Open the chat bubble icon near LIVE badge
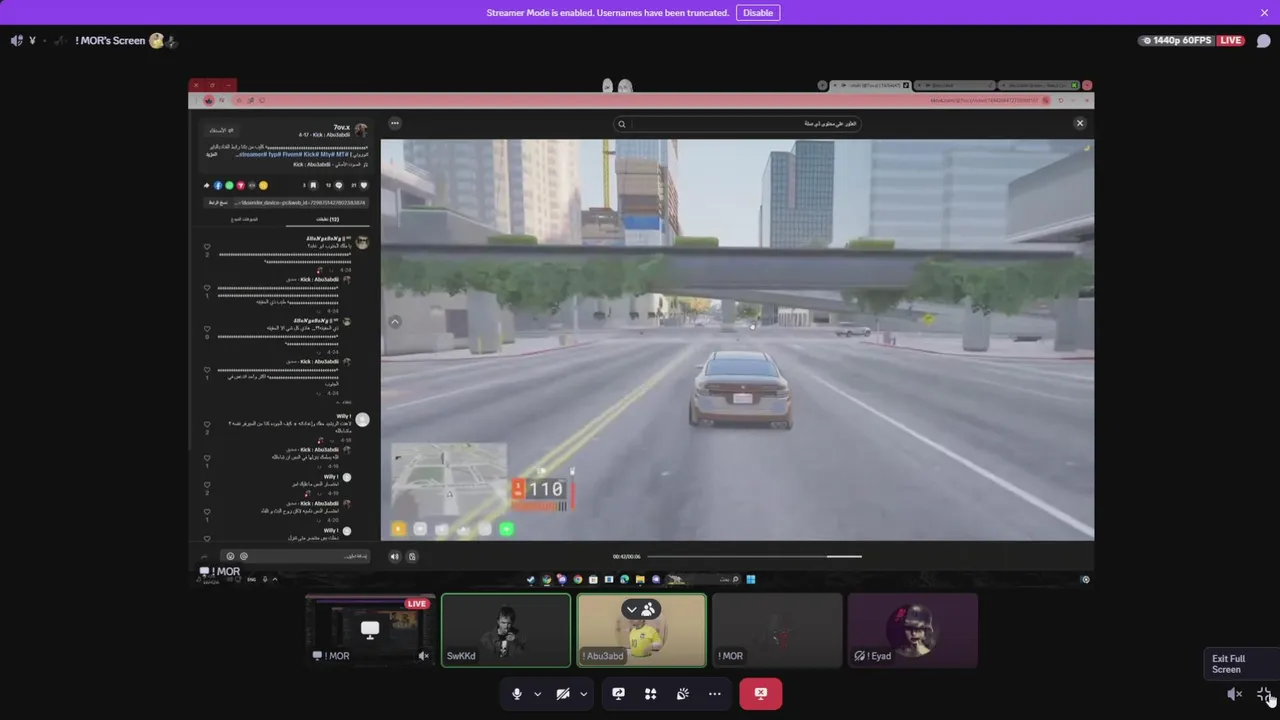 pos(1263,41)
